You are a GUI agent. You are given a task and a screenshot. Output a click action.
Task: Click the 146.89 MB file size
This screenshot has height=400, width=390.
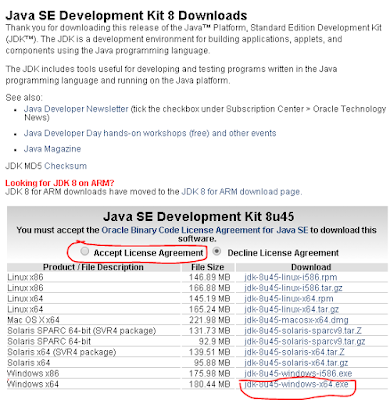pos(210,277)
